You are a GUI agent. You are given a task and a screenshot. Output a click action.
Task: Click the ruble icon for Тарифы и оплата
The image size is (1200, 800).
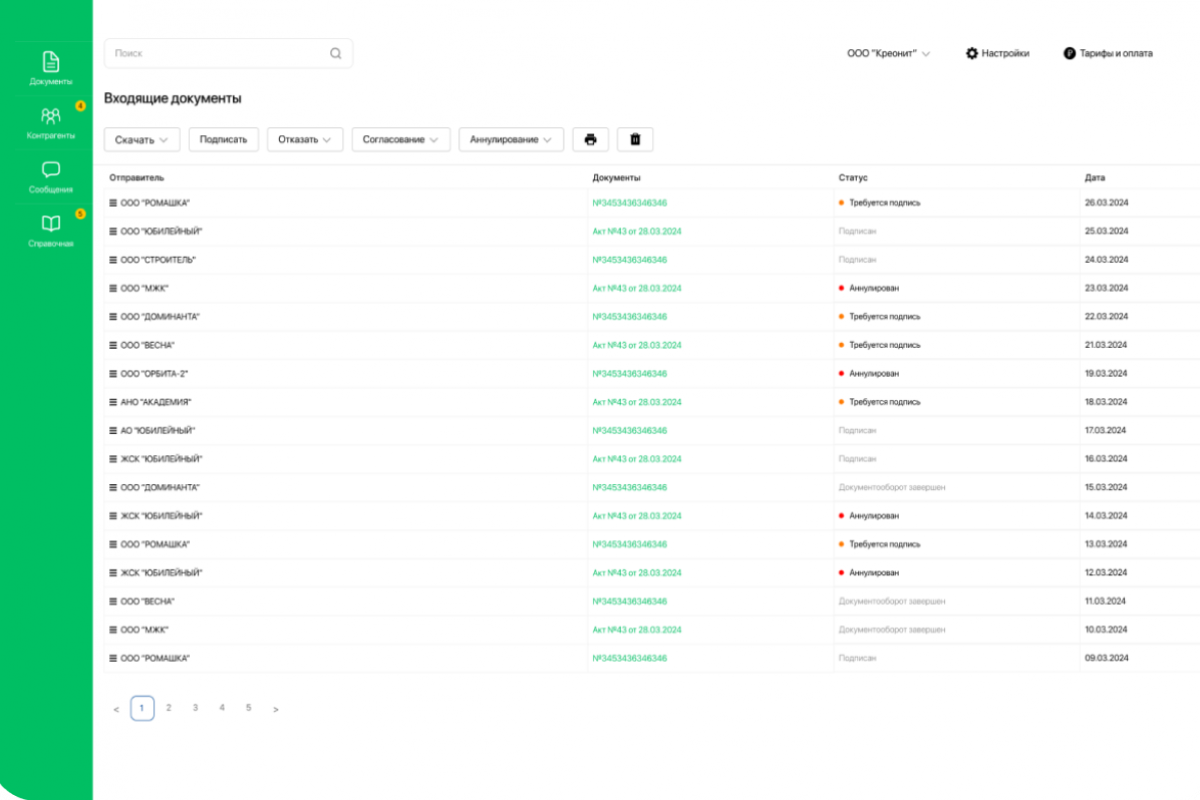tap(1069, 54)
